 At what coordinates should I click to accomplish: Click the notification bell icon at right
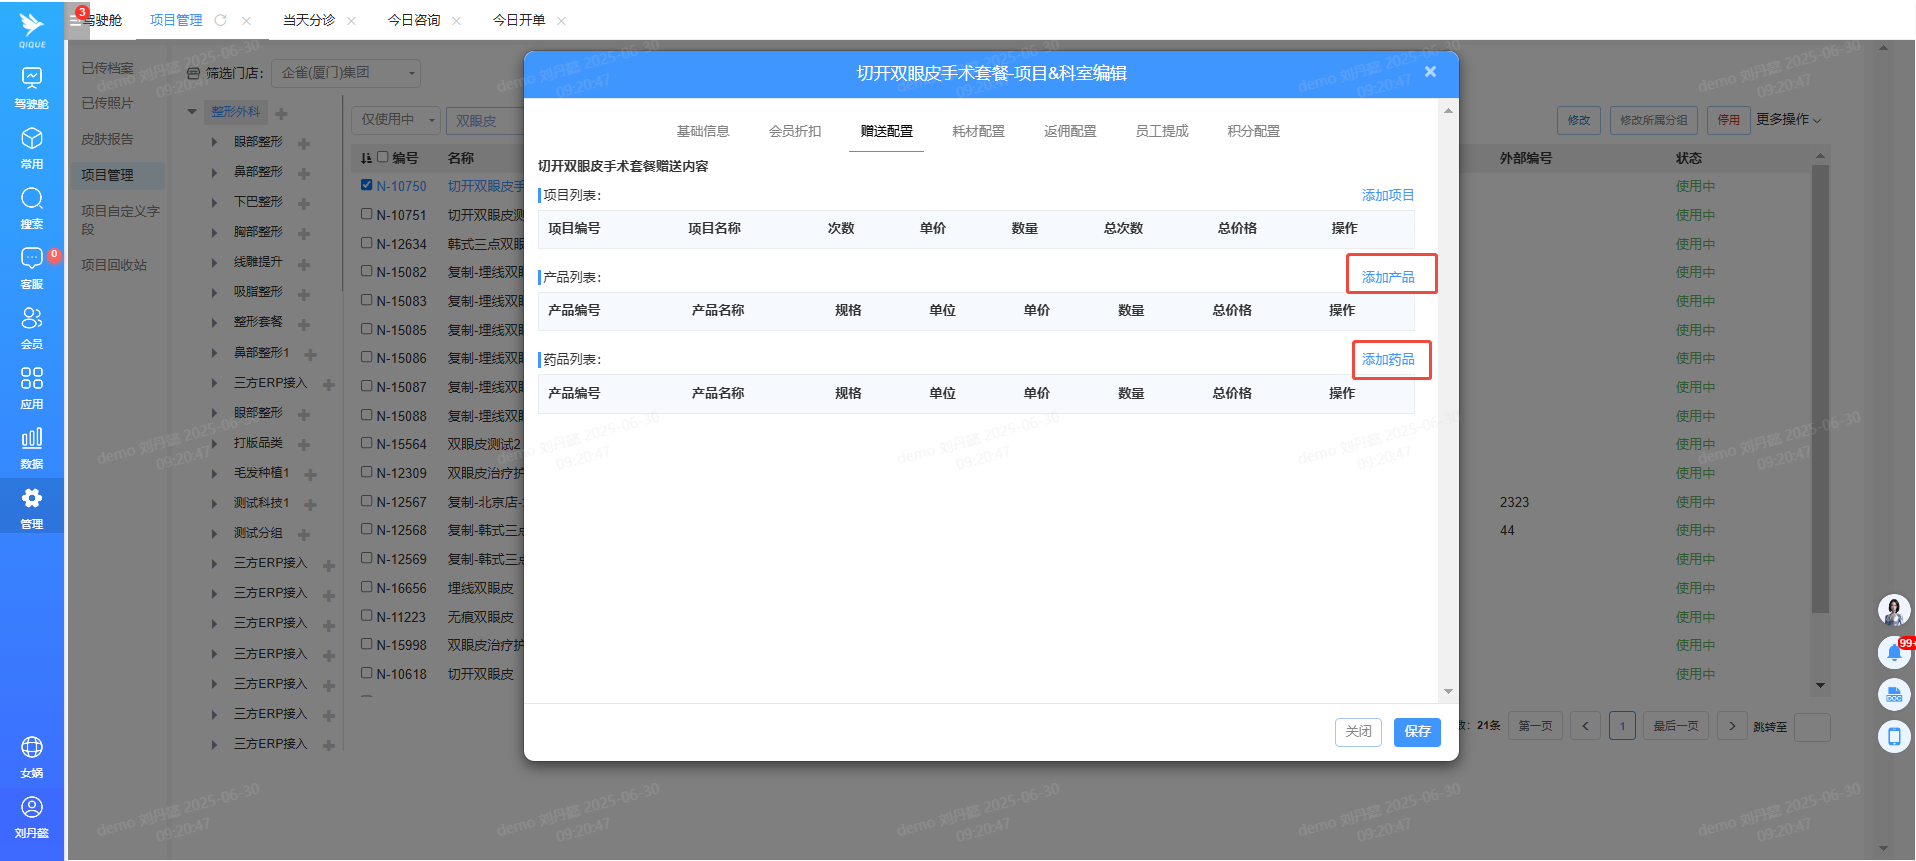tap(1894, 653)
